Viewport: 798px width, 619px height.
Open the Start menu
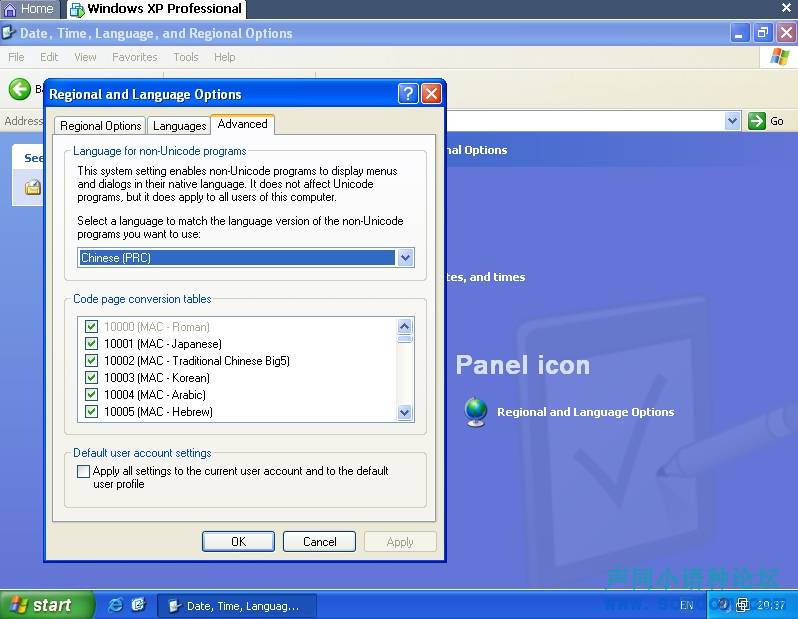[46, 605]
